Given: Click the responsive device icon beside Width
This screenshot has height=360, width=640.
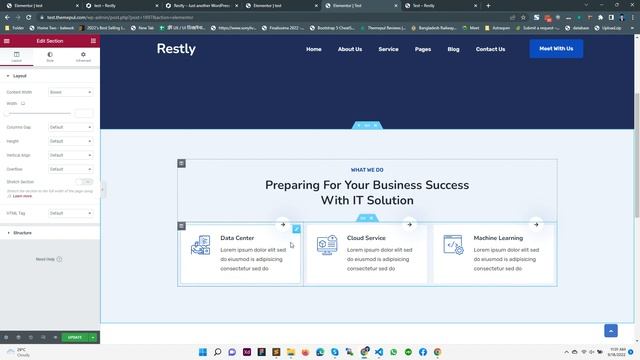Looking at the screenshot, I should 23,103.
